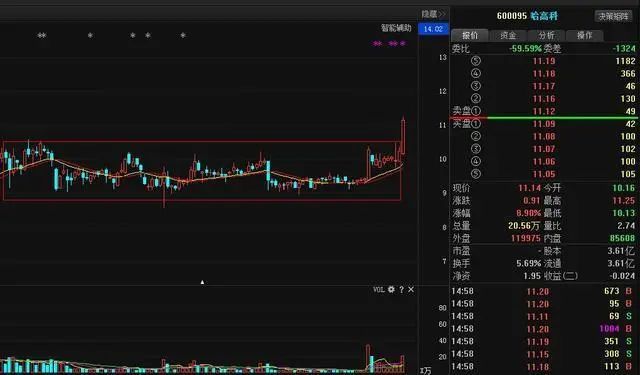This screenshot has height=375, width=640.
Task: Click the 现价 value 11.14
Action: coord(529,188)
